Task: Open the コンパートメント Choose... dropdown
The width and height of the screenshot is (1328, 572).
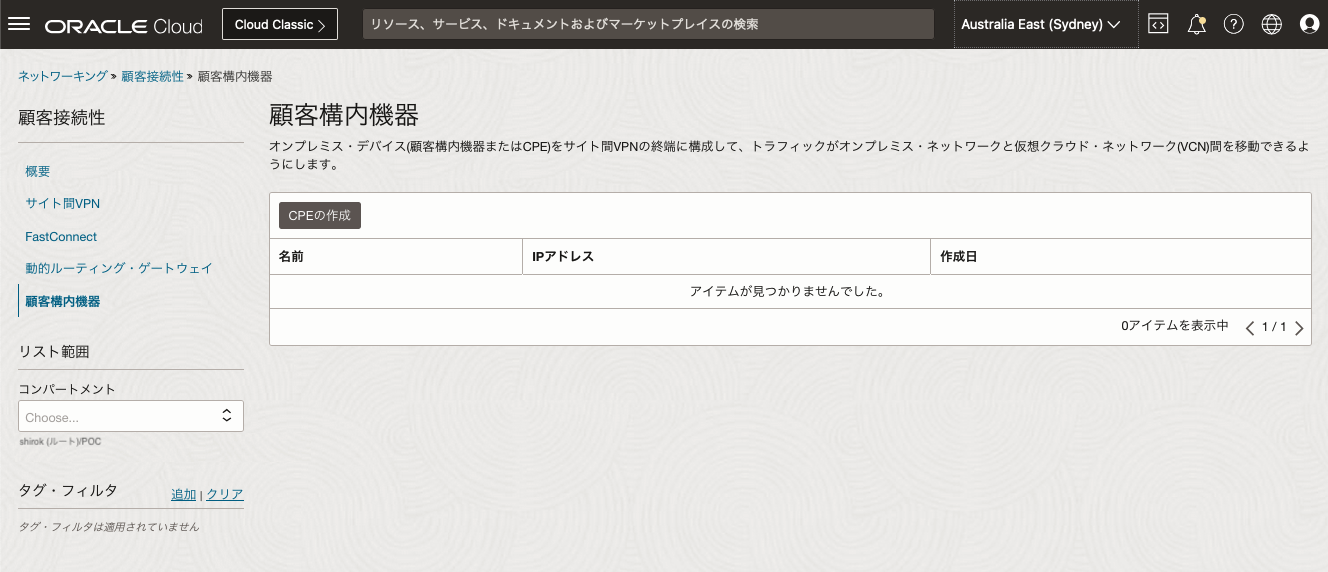Action: pos(131,416)
